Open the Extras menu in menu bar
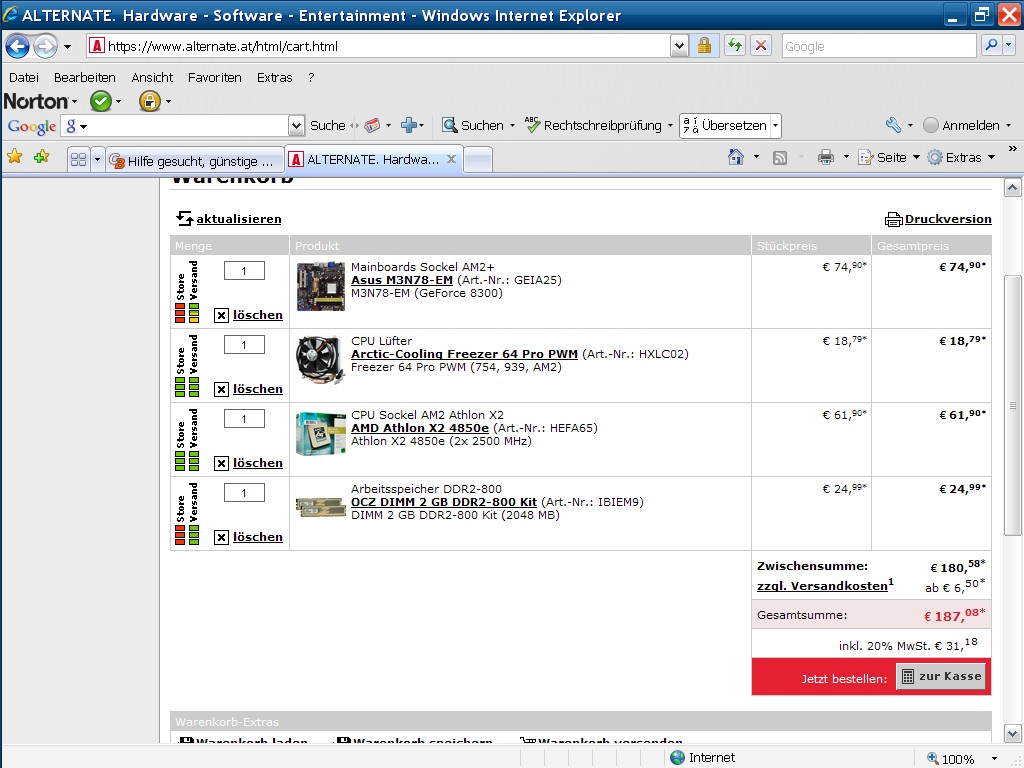 click(x=274, y=77)
